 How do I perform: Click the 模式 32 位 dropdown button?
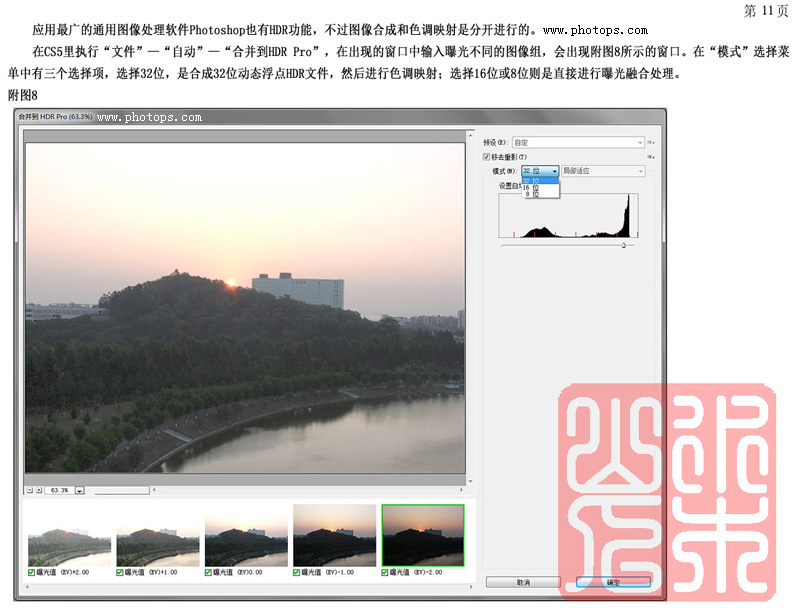(540, 171)
